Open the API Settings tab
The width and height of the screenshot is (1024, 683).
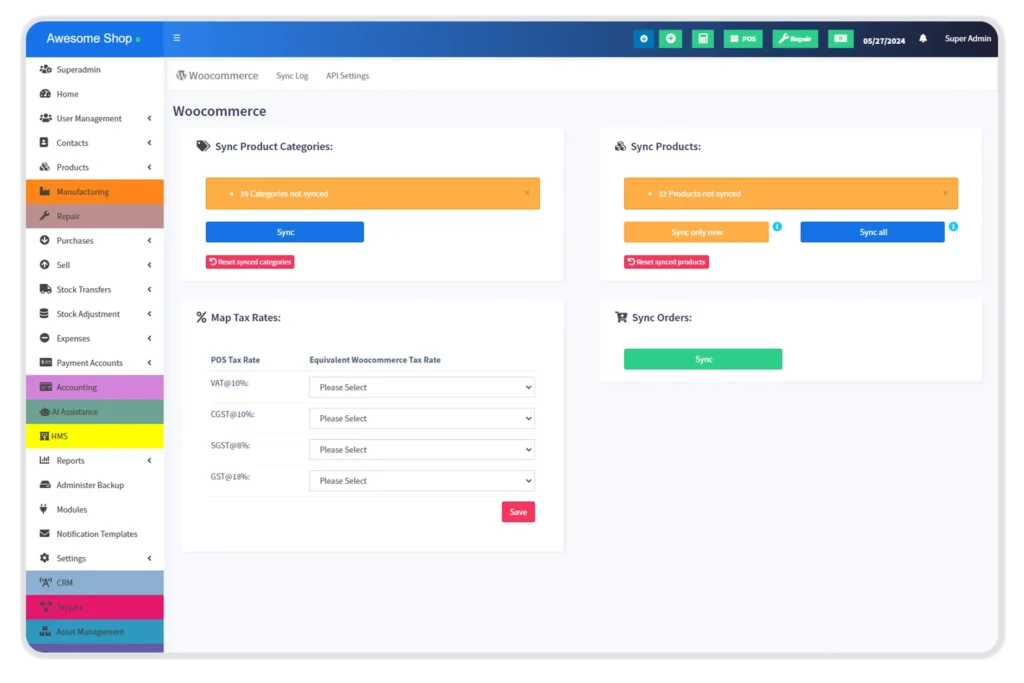click(347, 76)
